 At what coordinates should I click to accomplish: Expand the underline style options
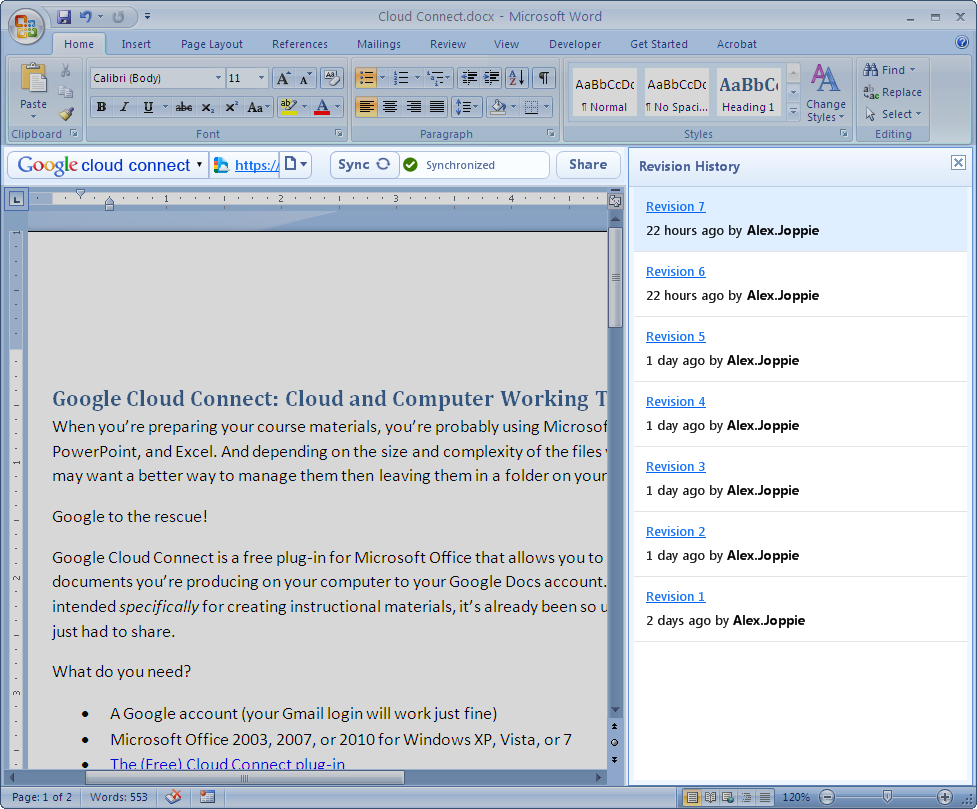coord(165,107)
